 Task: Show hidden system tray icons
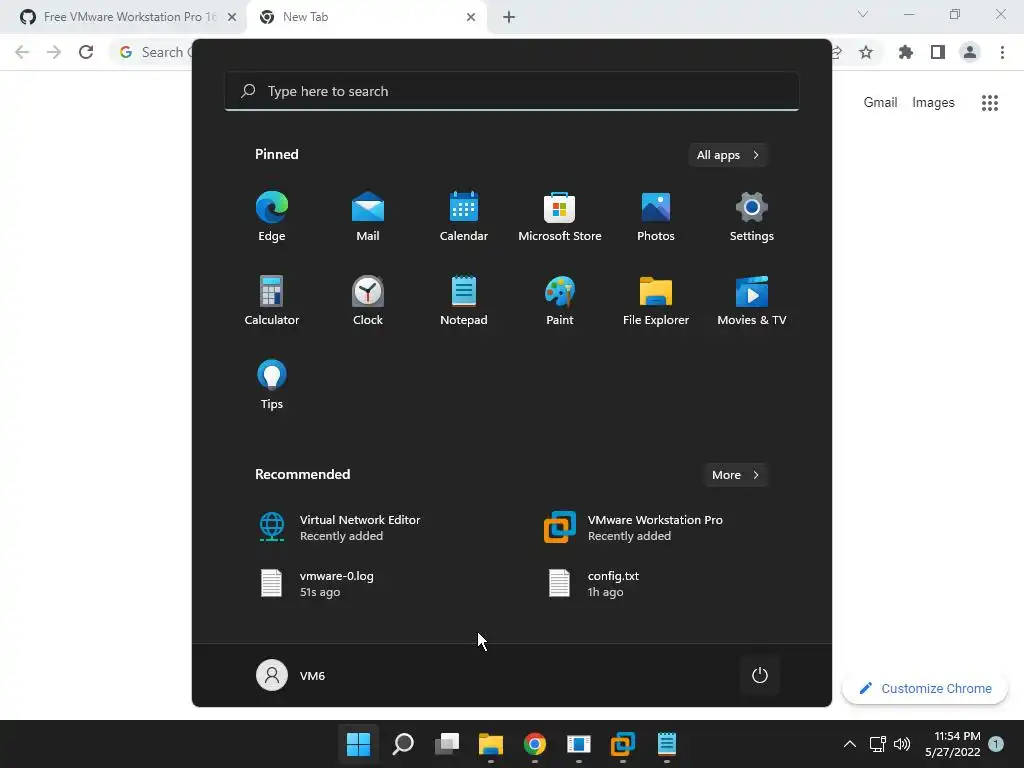[850, 744]
